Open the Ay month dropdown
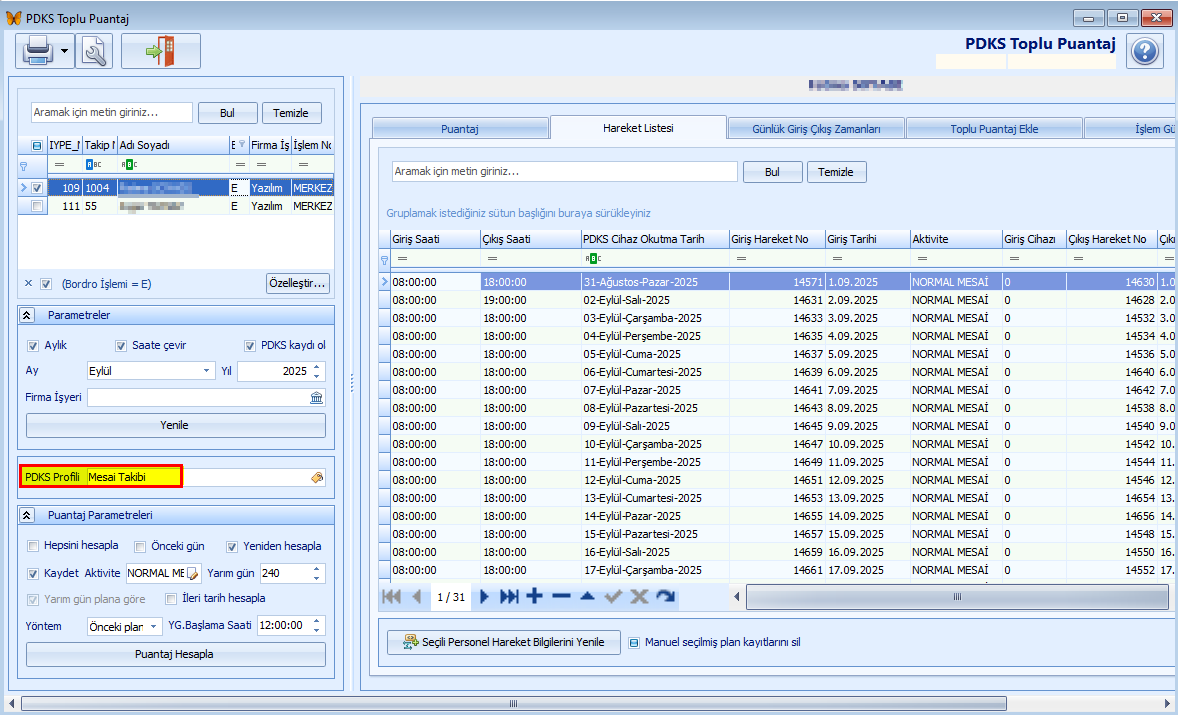 (x=207, y=371)
